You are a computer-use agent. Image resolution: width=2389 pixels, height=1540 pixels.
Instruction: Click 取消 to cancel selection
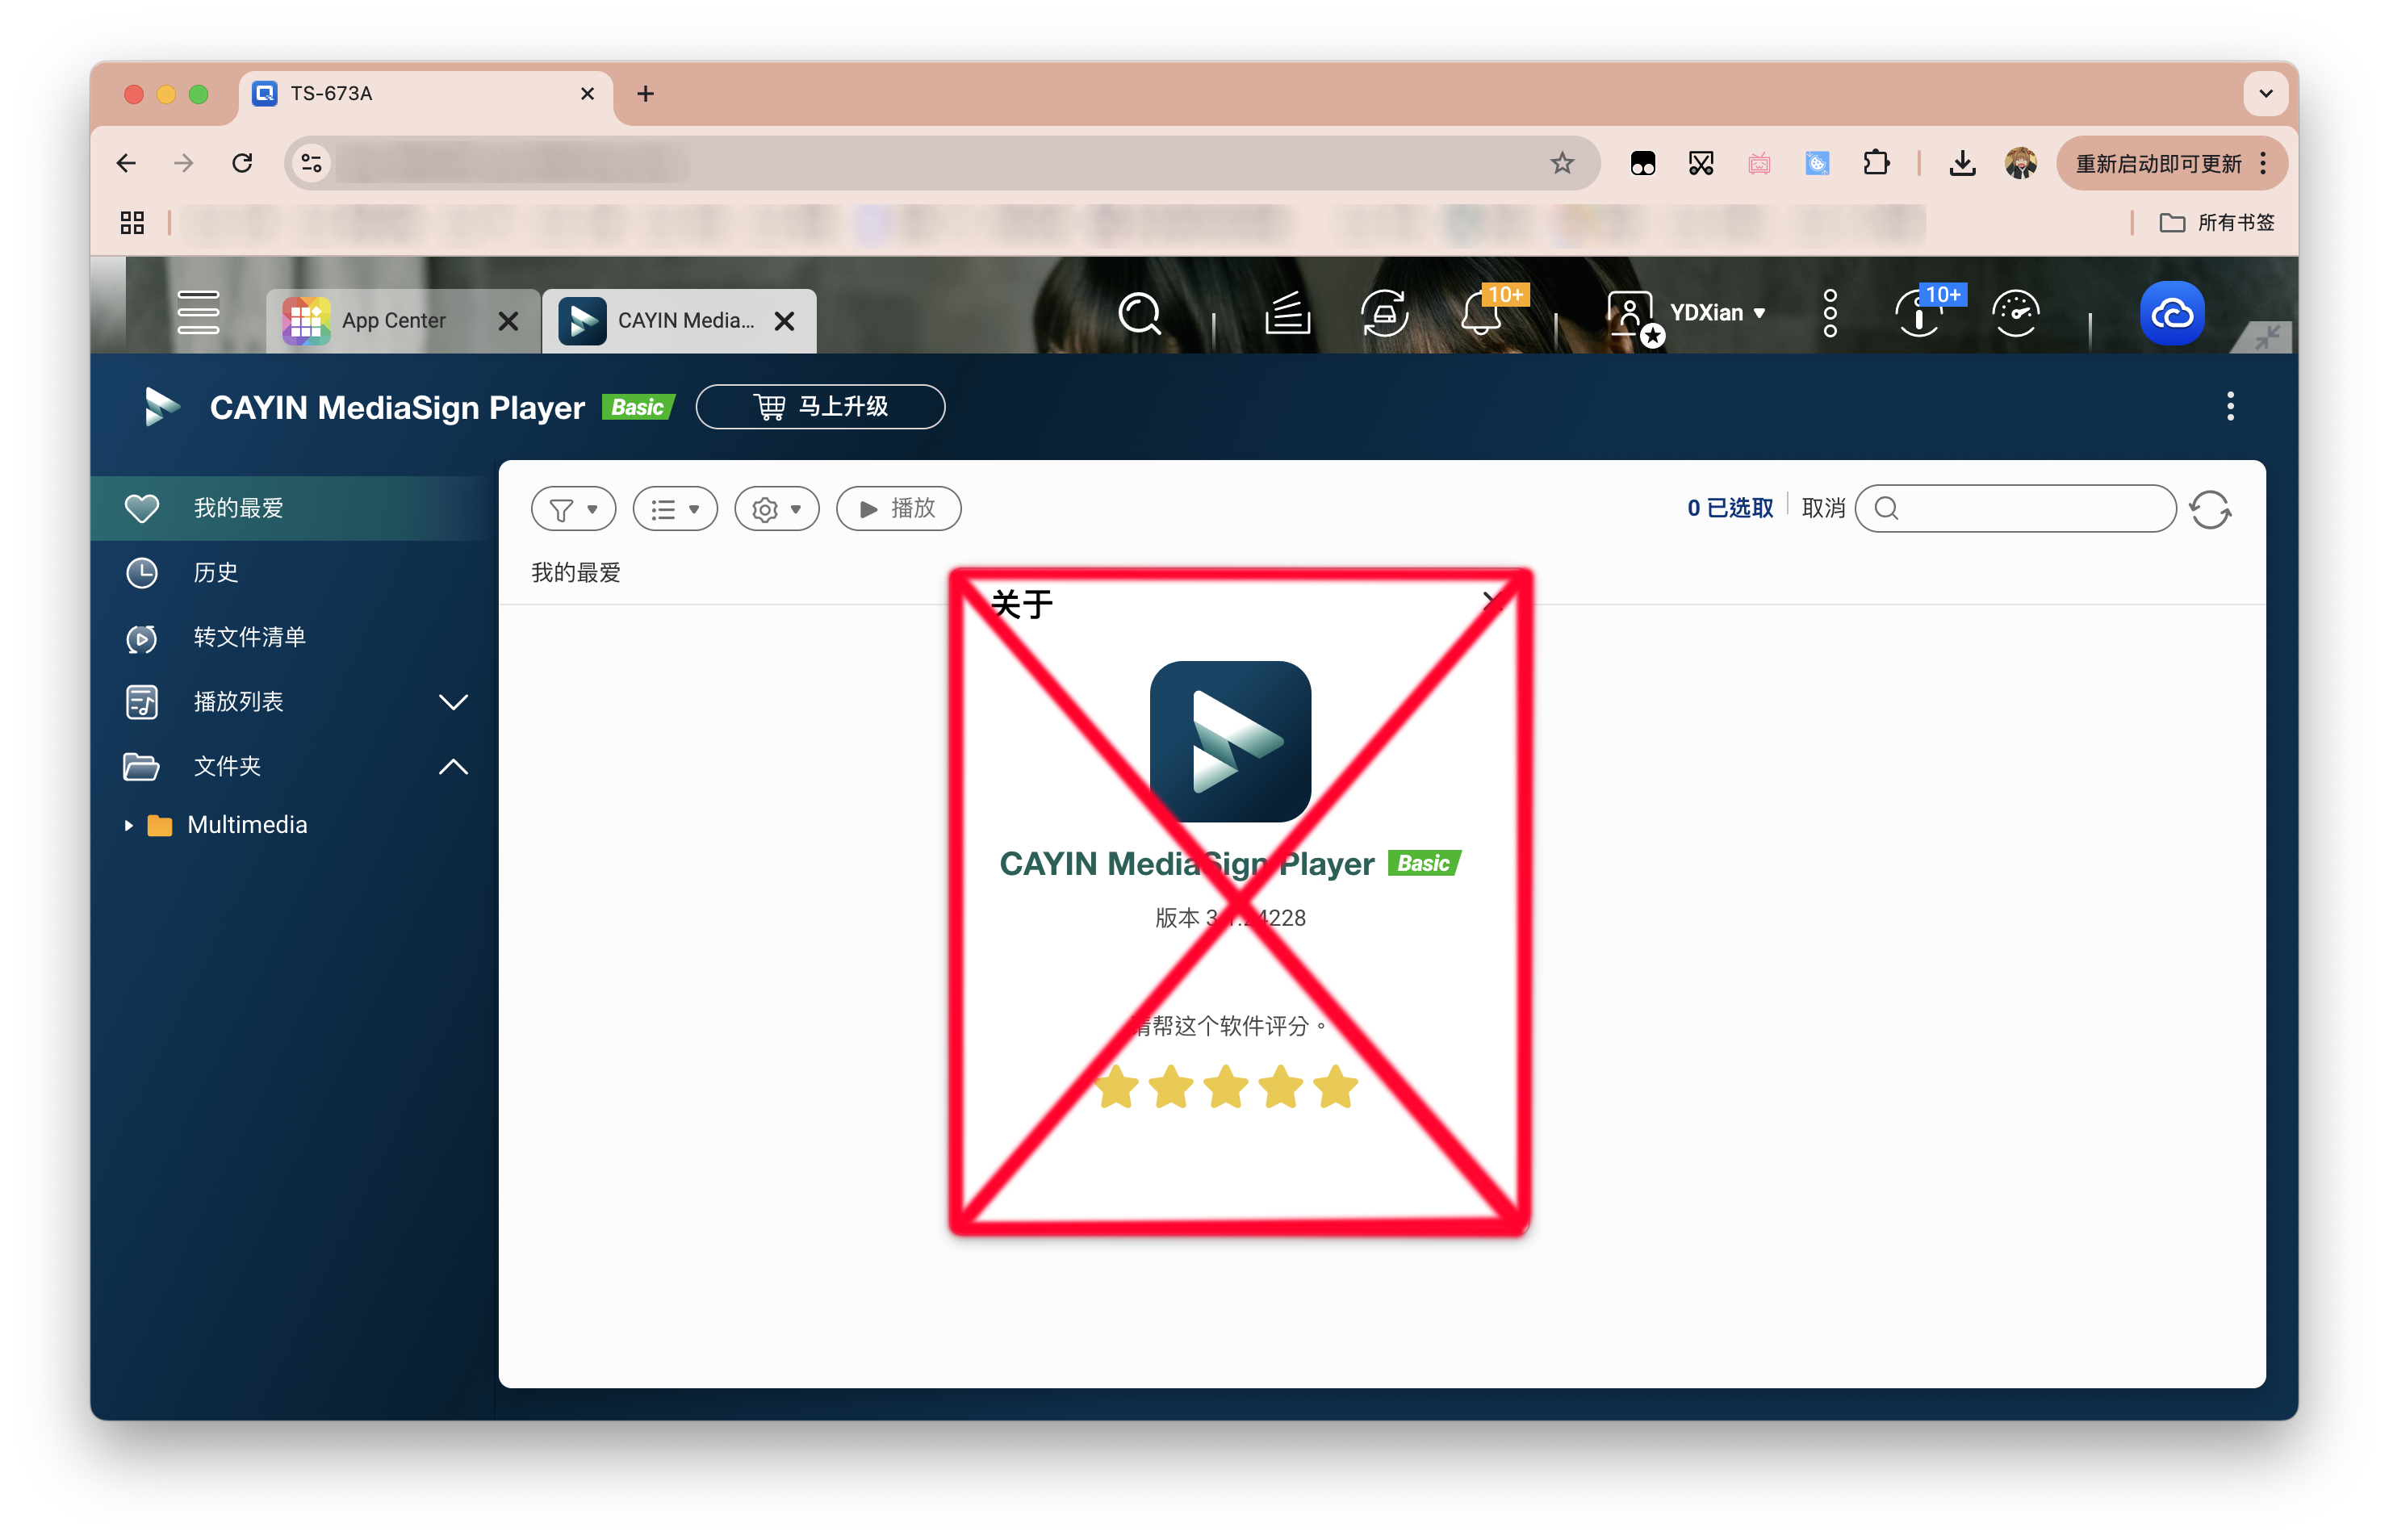click(x=1823, y=508)
